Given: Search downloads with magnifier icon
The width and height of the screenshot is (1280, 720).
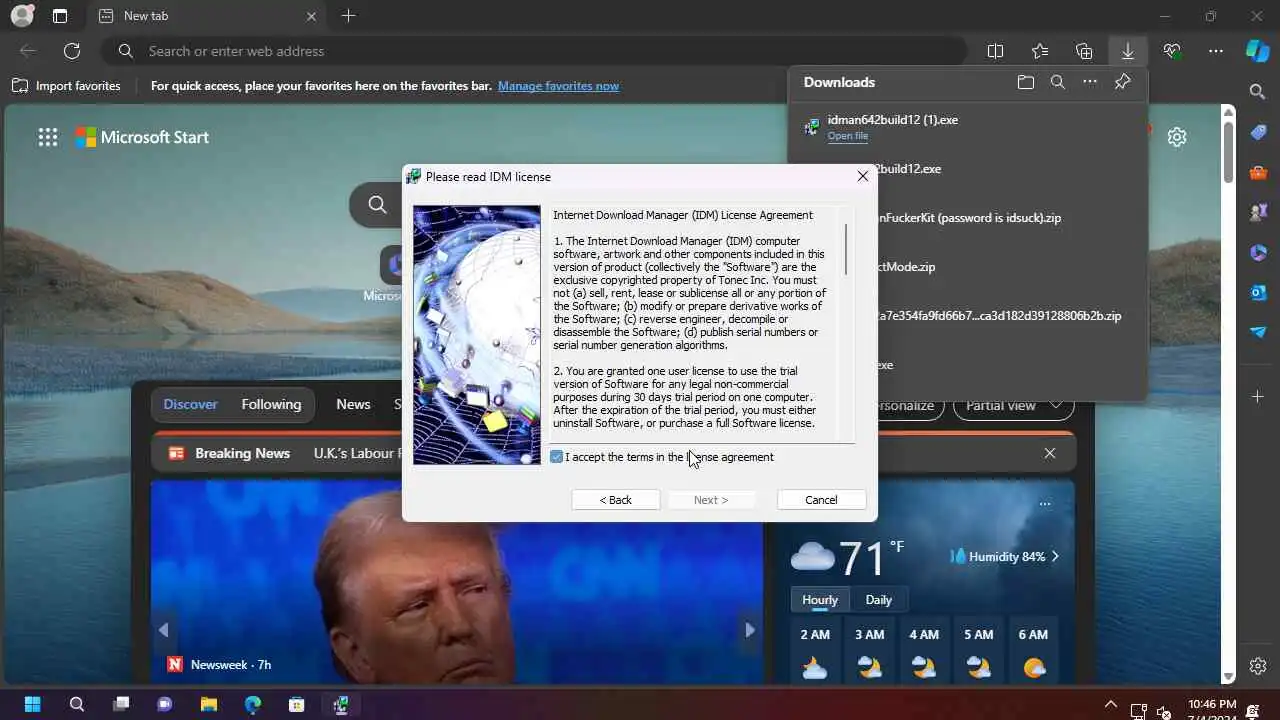Looking at the screenshot, I should [x=1058, y=82].
